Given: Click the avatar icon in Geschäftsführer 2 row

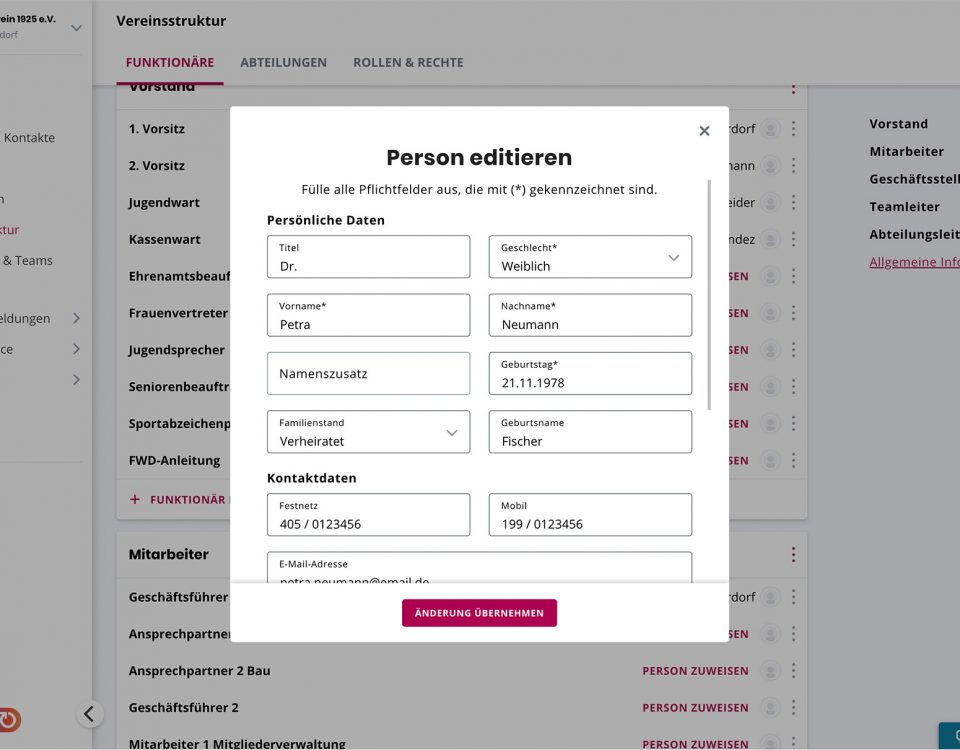Looking at the screenshot, I should point(770,708).
